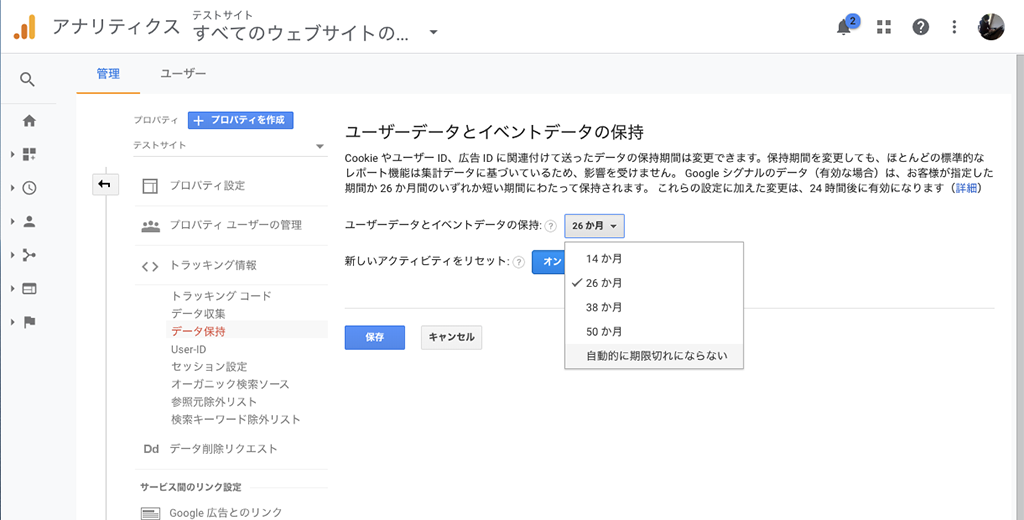Click the 詳細 link

[x=965, y=188]
